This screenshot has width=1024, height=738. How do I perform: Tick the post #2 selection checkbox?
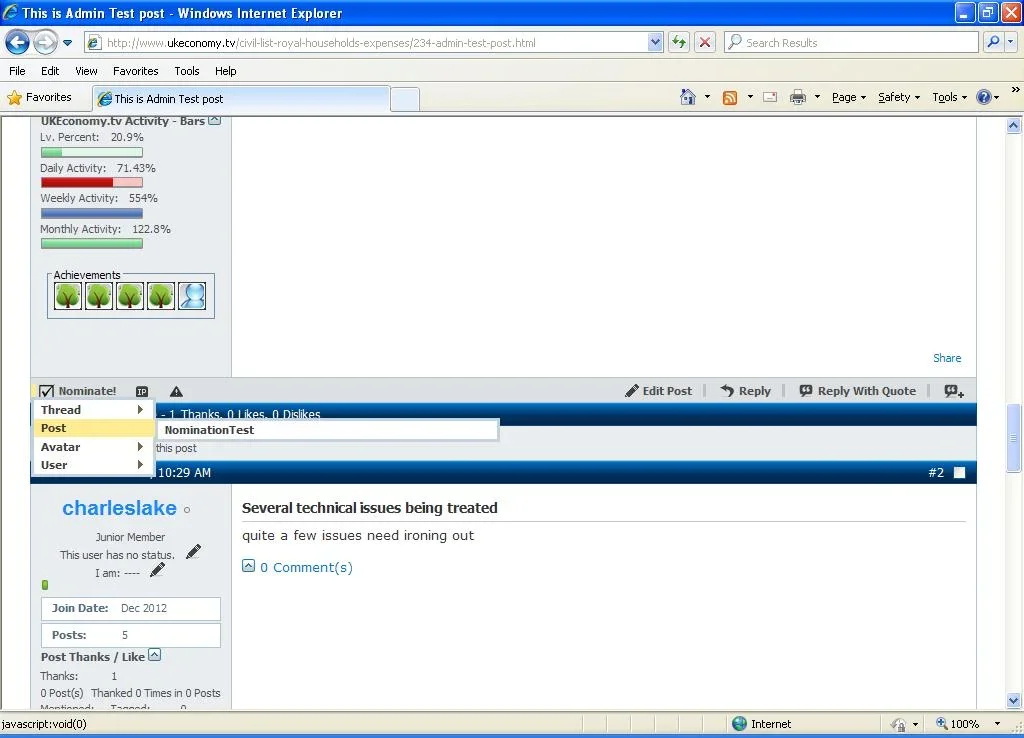pyautogui.click(x=959, y=473)
